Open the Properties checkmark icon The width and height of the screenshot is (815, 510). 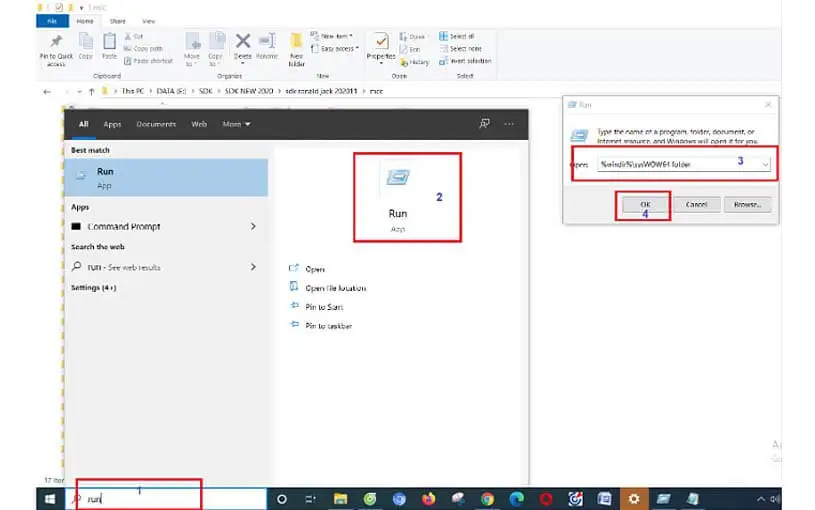(x=381, y=41)
